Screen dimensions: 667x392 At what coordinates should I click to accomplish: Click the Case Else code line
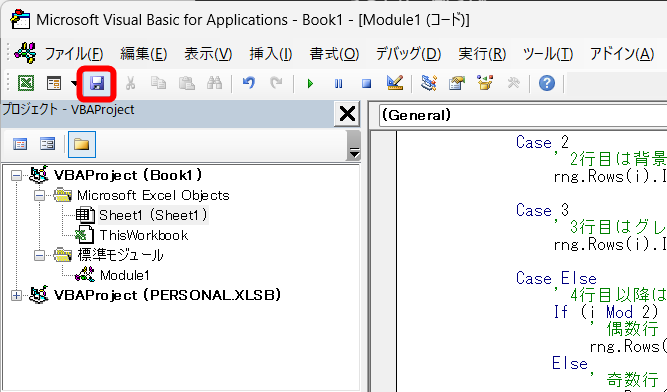pos(556,278)
